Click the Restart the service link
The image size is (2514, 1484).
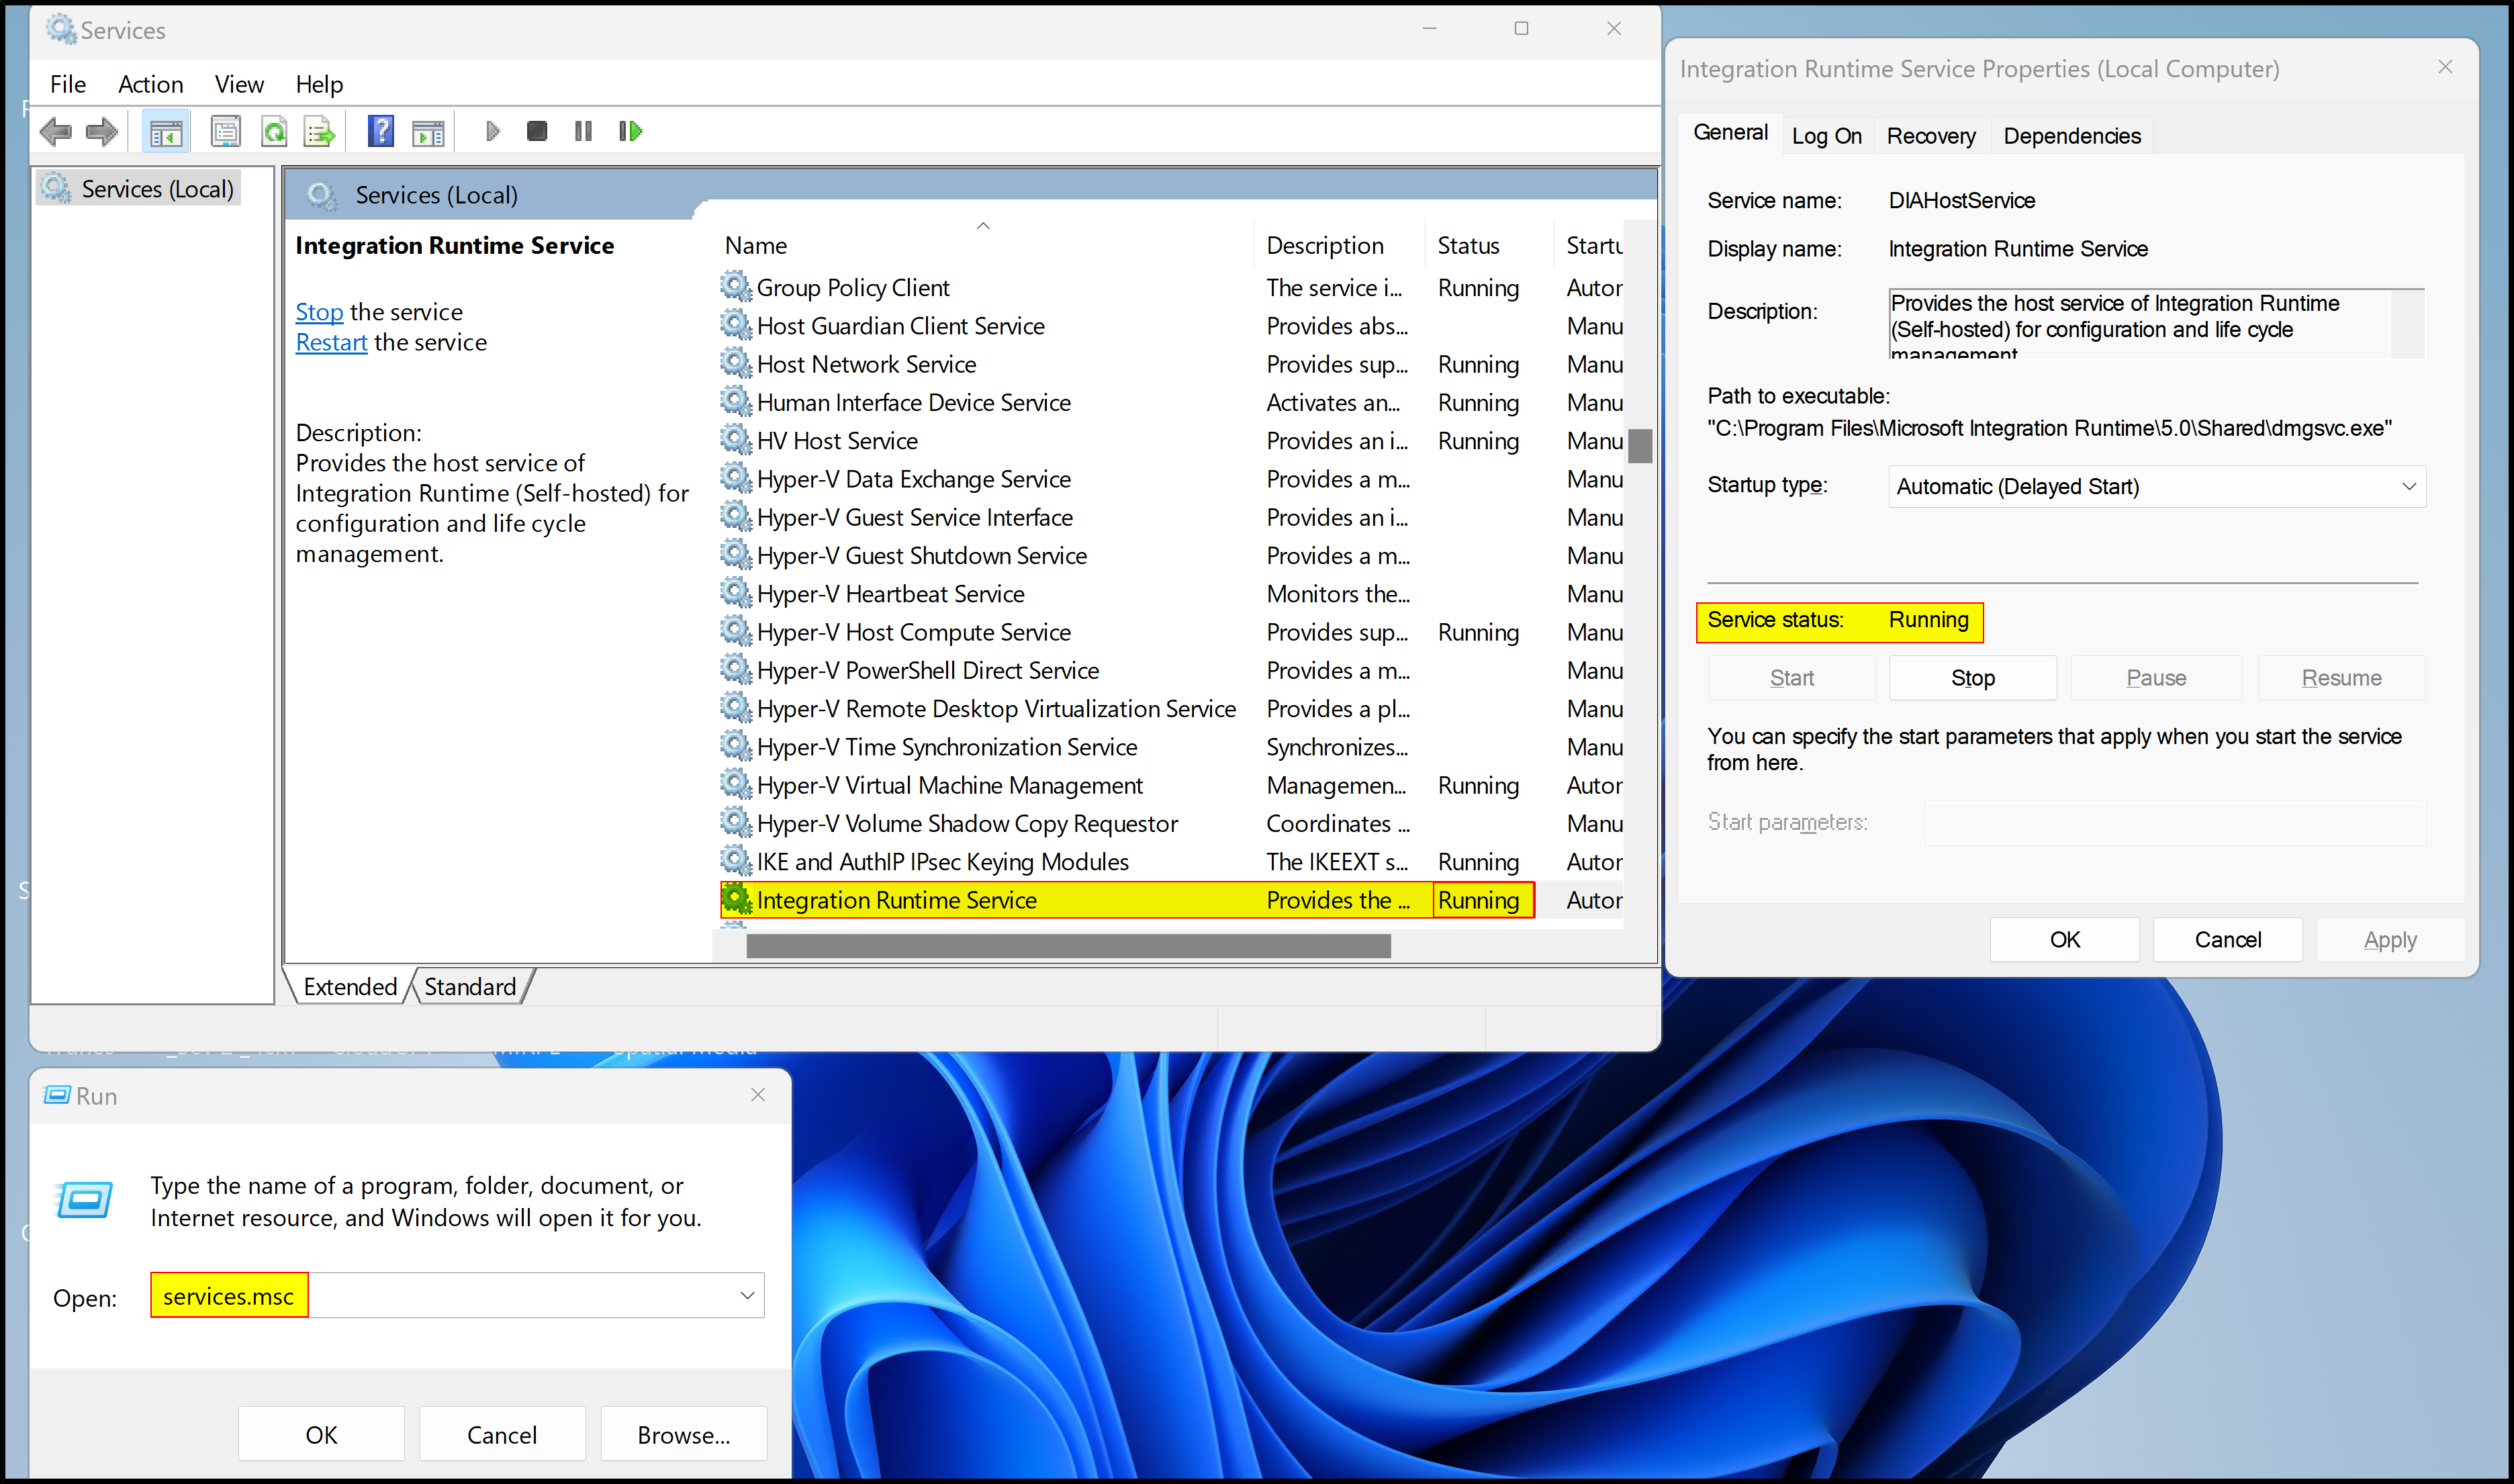coord(331,342)
